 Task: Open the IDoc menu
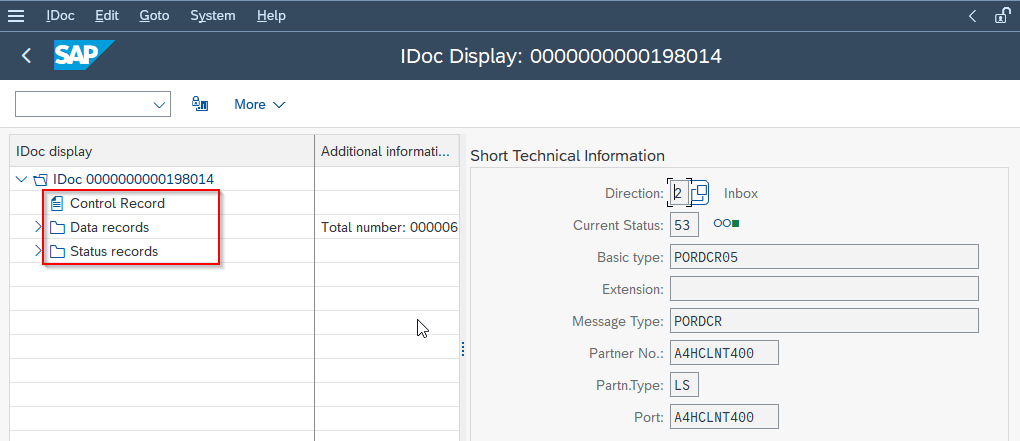tap(60, 16)
